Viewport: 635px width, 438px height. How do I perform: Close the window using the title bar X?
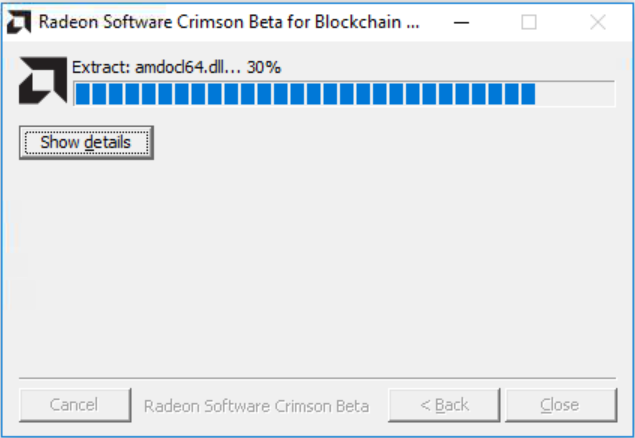click(x=598, y=22)
